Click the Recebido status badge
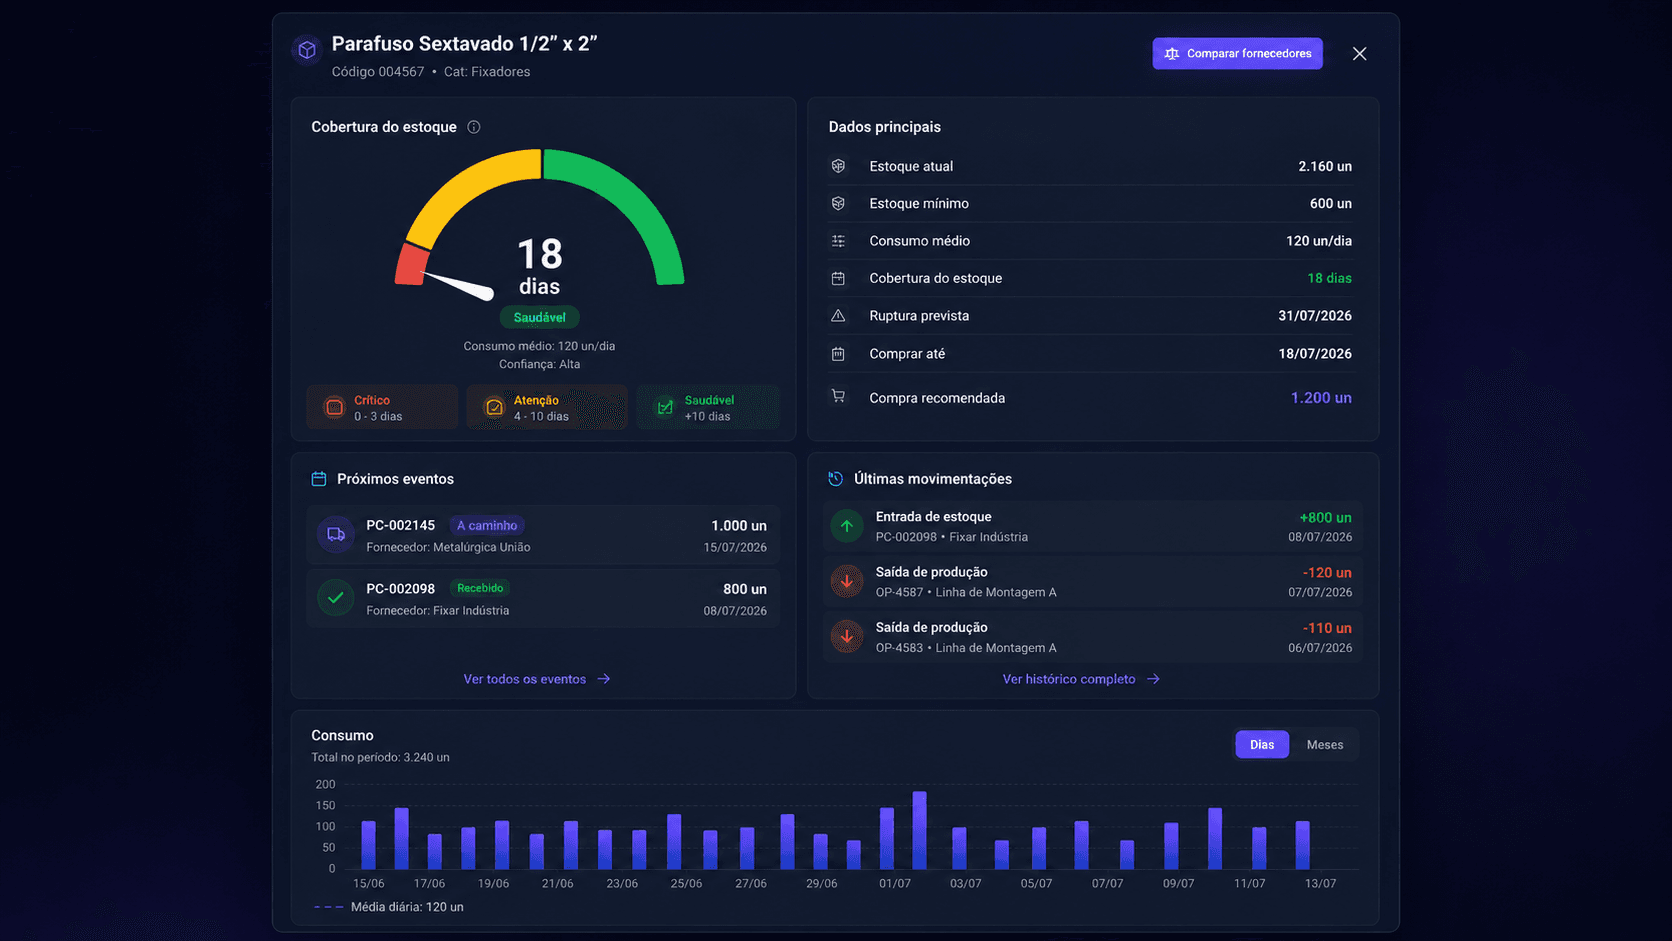This screenshot has height=941, width=1672. click(480, 588)
